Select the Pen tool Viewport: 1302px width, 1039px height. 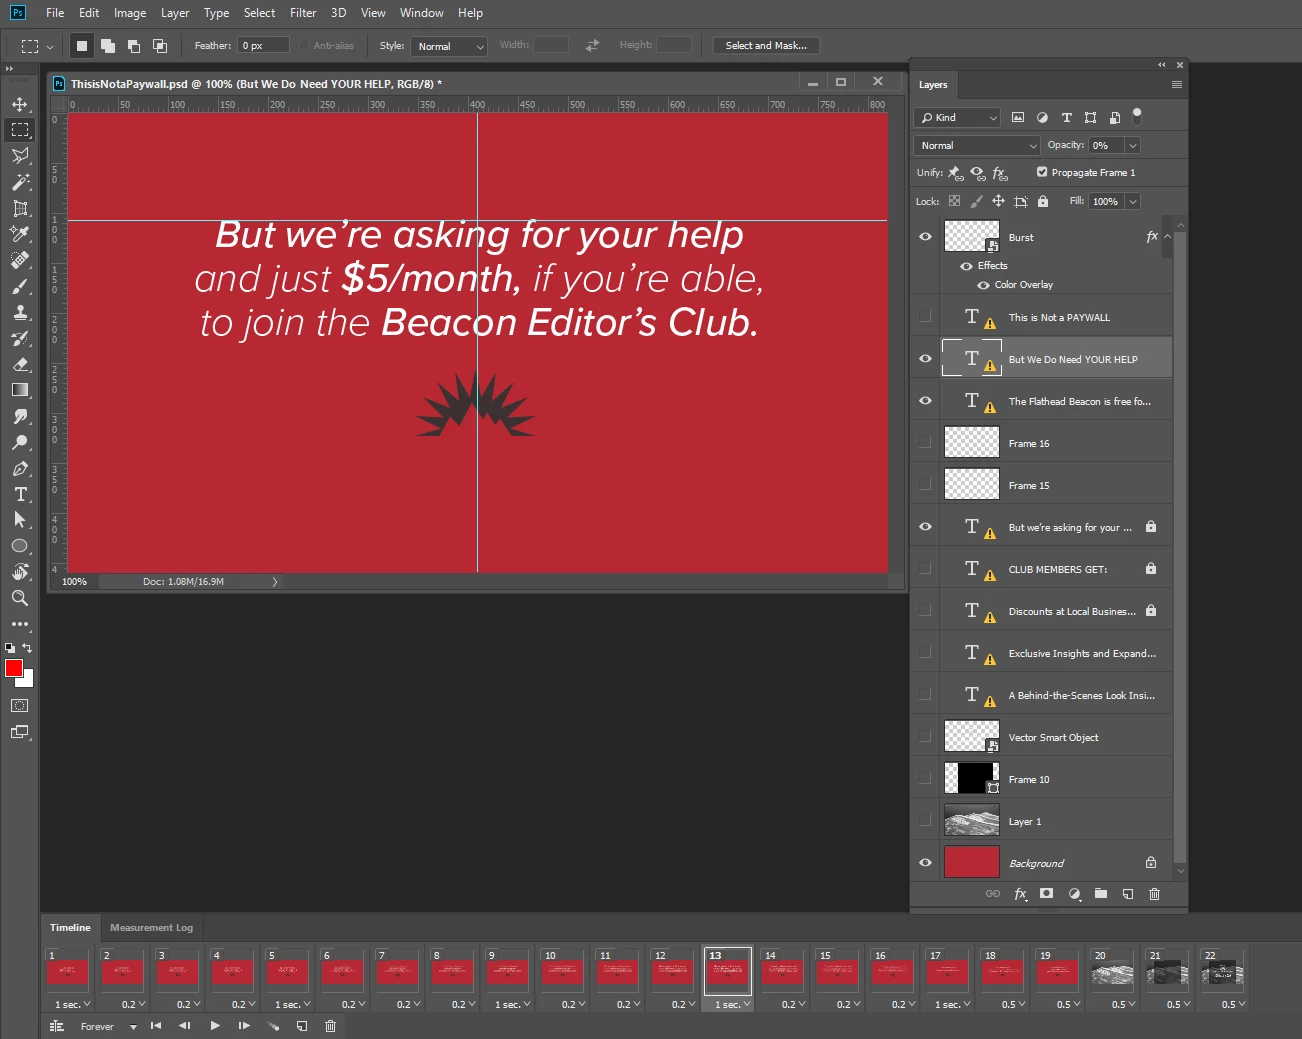click(x=20, y=468)
